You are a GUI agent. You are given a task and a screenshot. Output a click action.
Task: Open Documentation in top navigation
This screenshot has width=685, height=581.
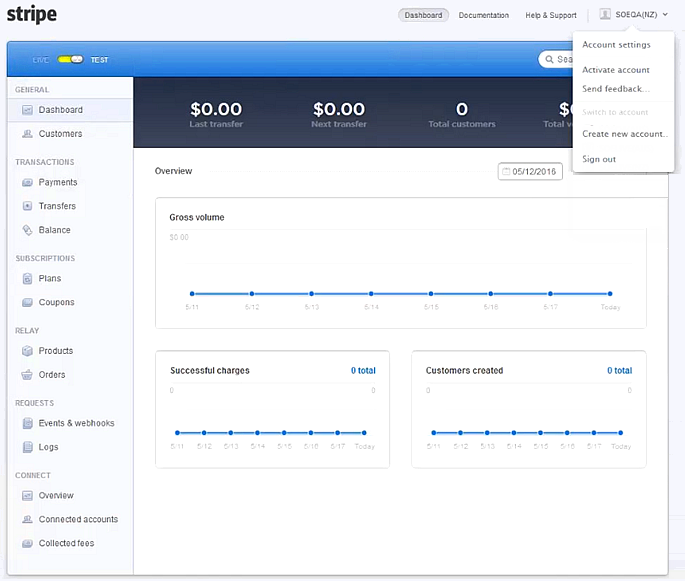pyautogui.click(x=484, y=15)
